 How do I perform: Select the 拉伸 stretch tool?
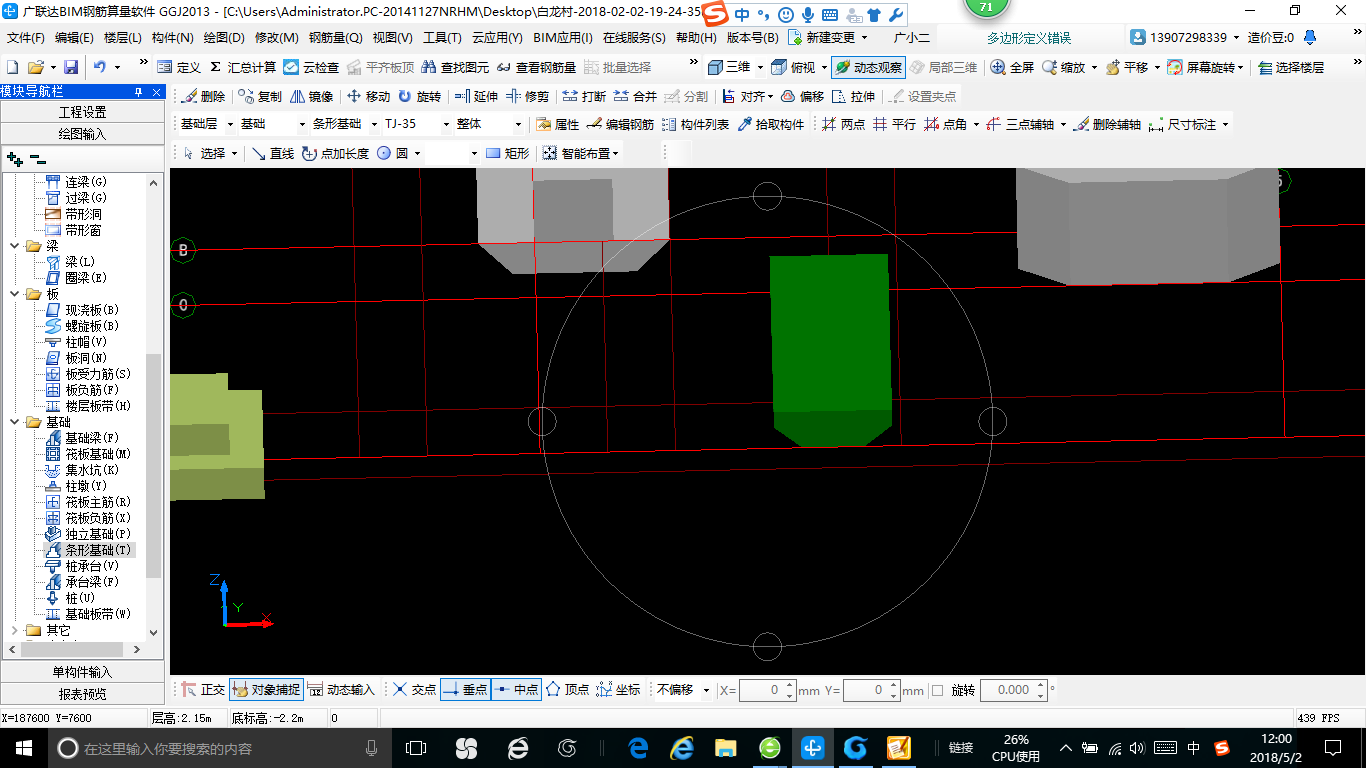pyautogui.click(x=853, y=96)
